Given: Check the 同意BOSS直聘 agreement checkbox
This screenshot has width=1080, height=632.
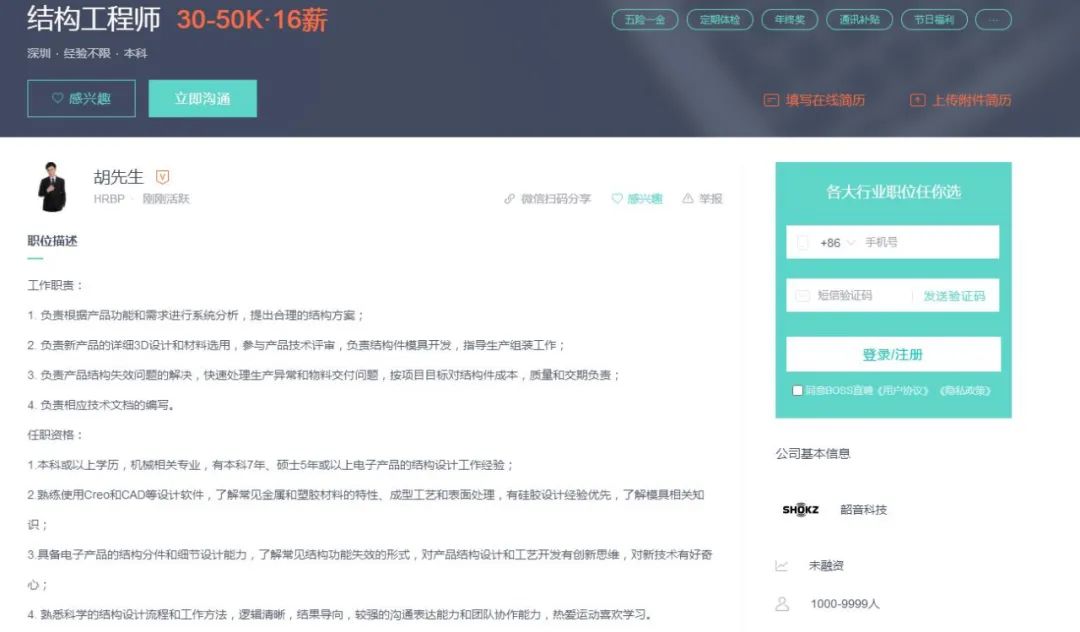Looking at the screenshot, I should click(797, 391).
